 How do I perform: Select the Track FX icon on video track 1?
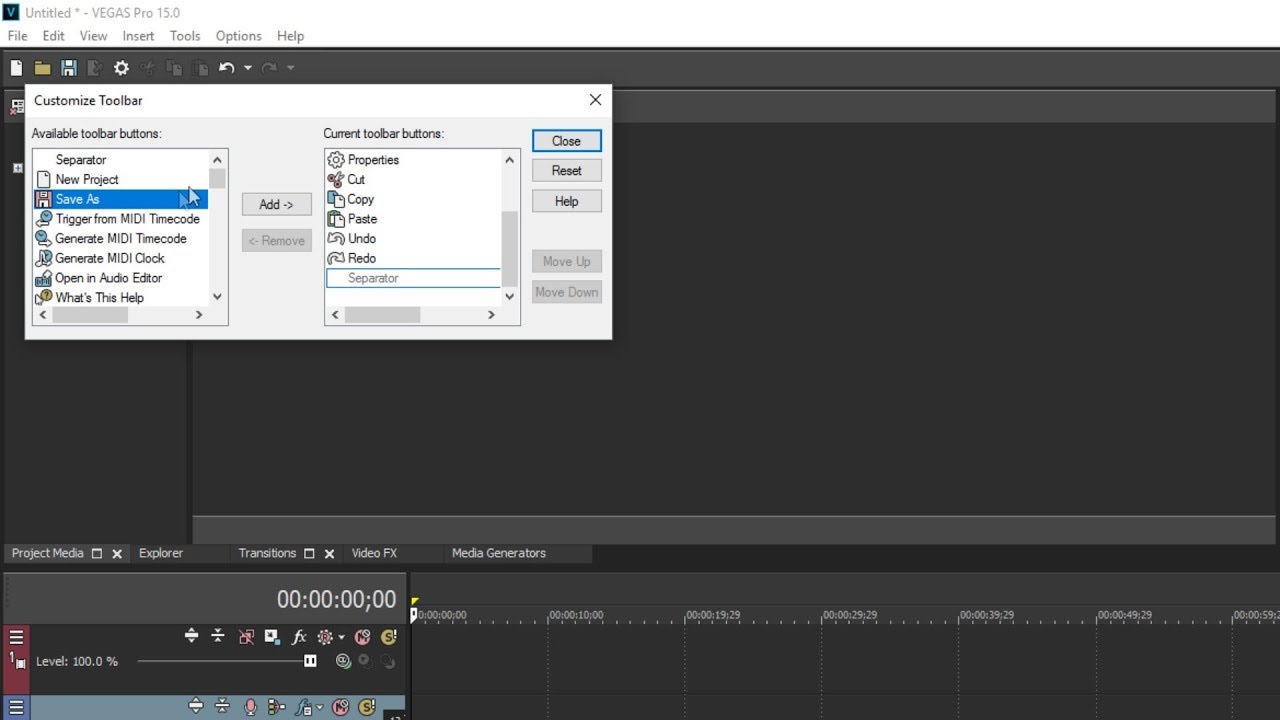(x=298, y=636)
